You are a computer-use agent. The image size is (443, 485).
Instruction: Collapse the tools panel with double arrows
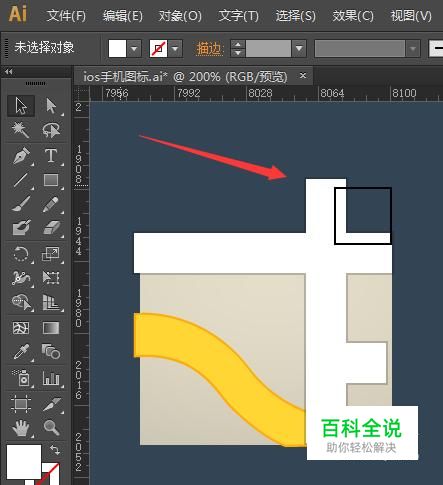coord(9,72)
